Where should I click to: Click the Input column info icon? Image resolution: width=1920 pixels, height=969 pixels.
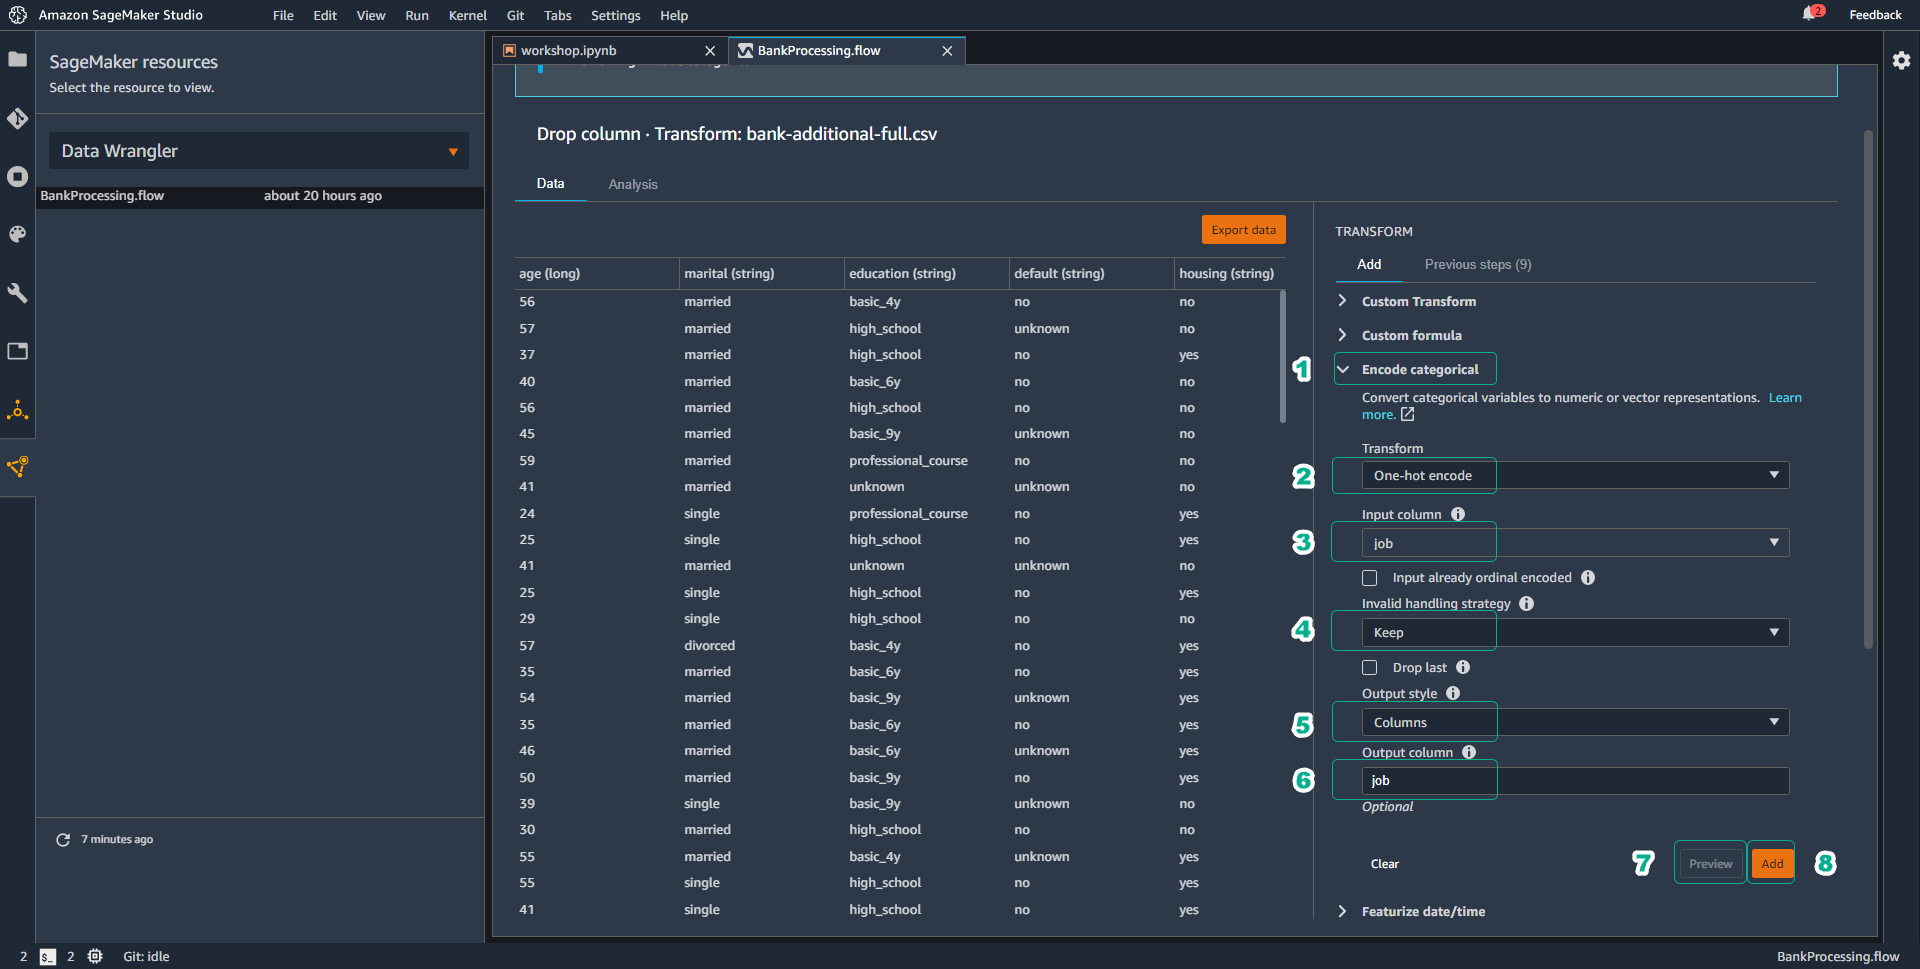(1458, 514)
